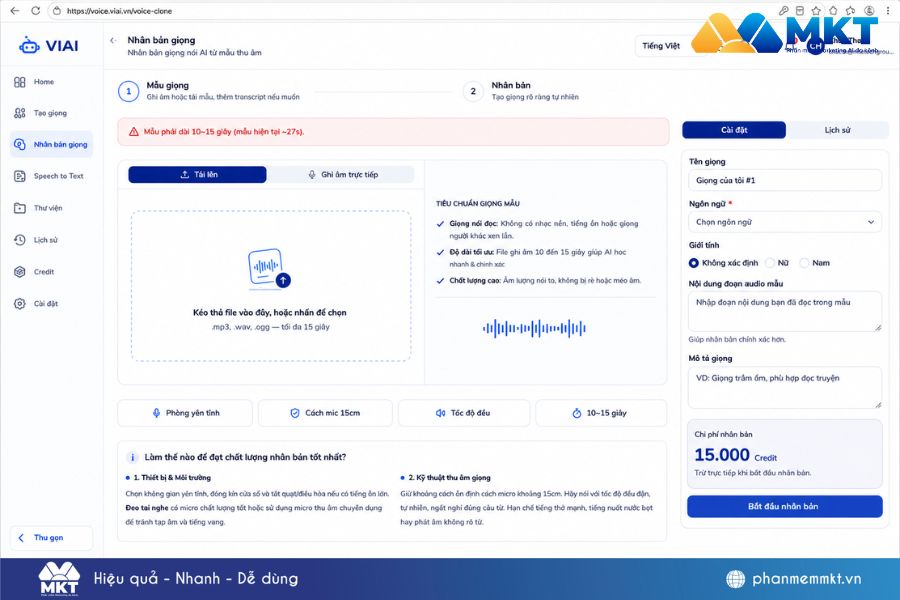The image size is (900, 600).
Task: Click the password key icon in browser
Action: (783, 10)
